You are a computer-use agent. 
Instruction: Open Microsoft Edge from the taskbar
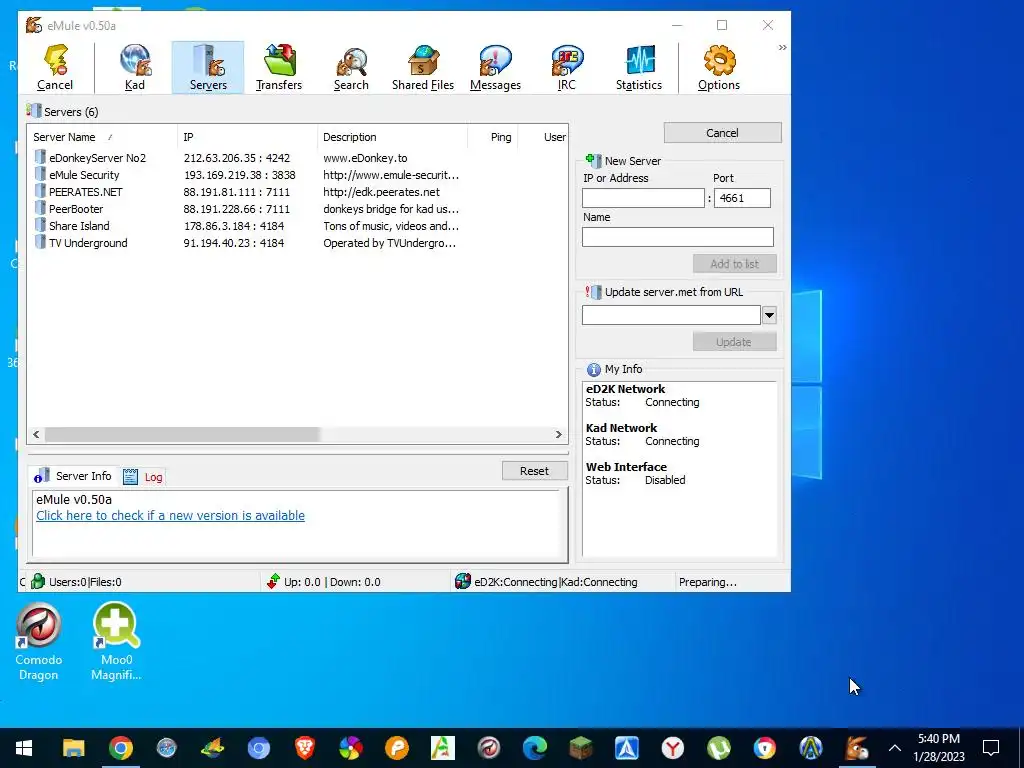coord(535,748)
